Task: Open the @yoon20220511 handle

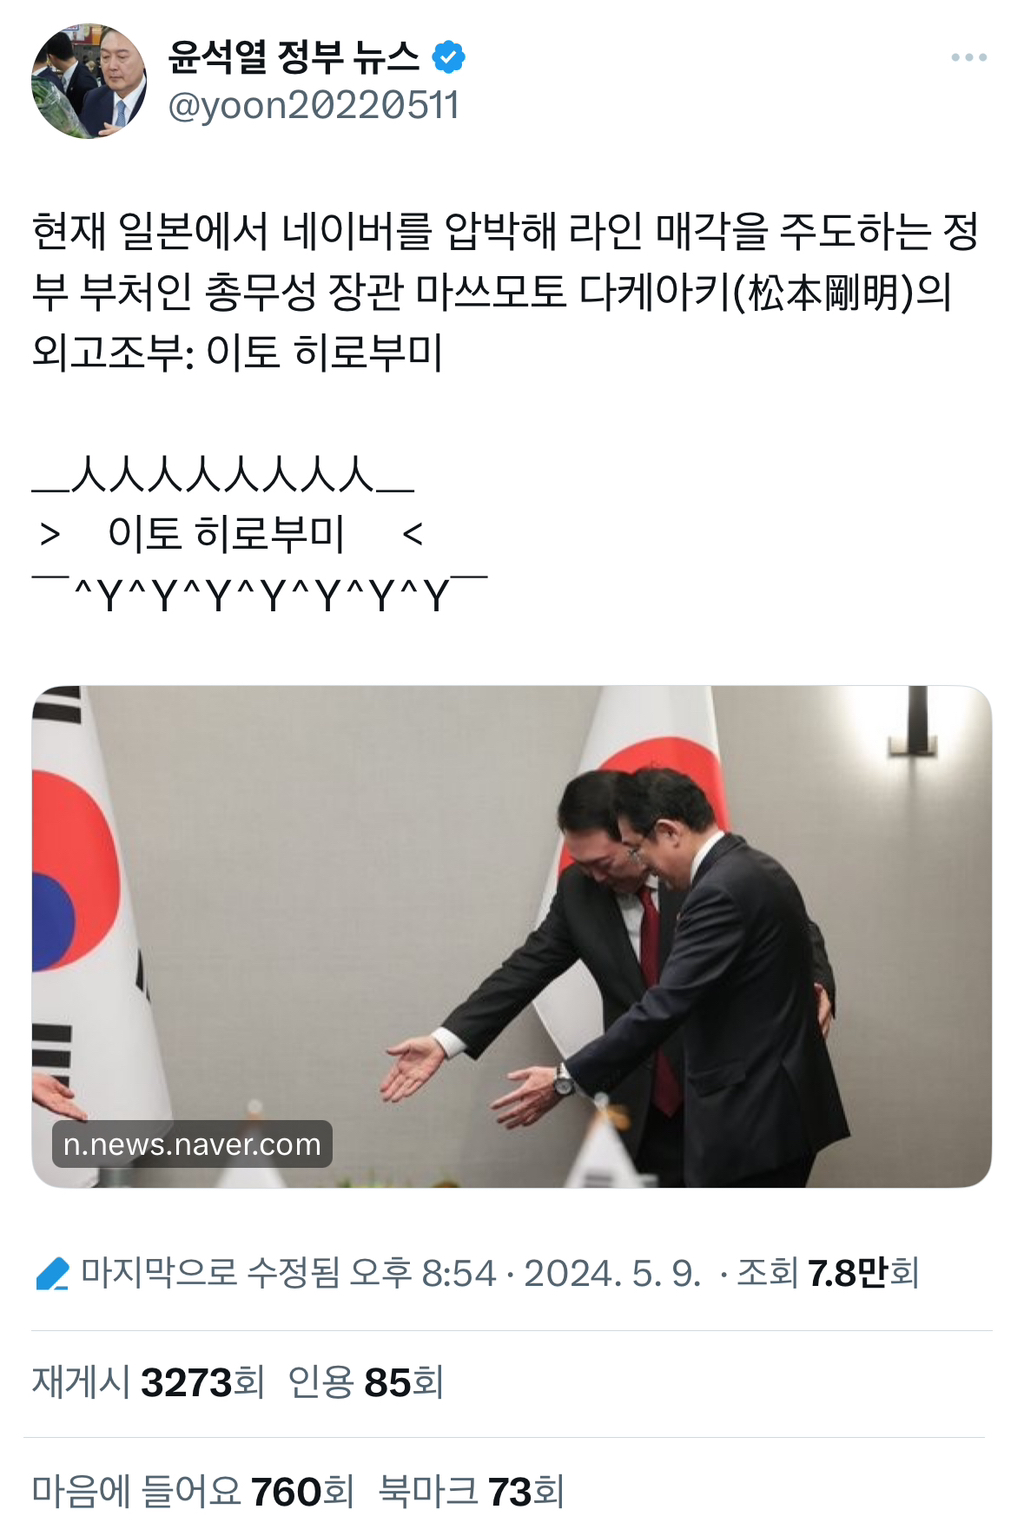Action: pyautogui.click(x=313, y=105)
